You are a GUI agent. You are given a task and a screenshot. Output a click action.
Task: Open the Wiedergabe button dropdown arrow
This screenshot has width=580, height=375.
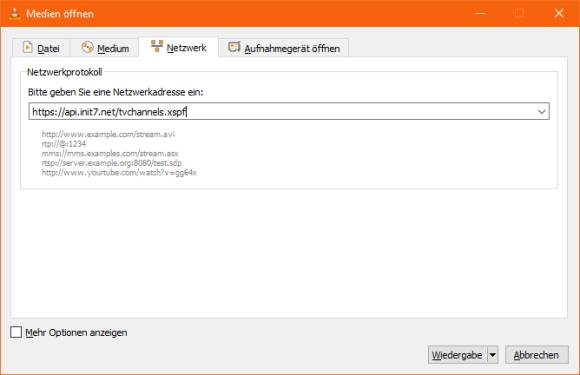pyautogui.click(x=493, y=355)
